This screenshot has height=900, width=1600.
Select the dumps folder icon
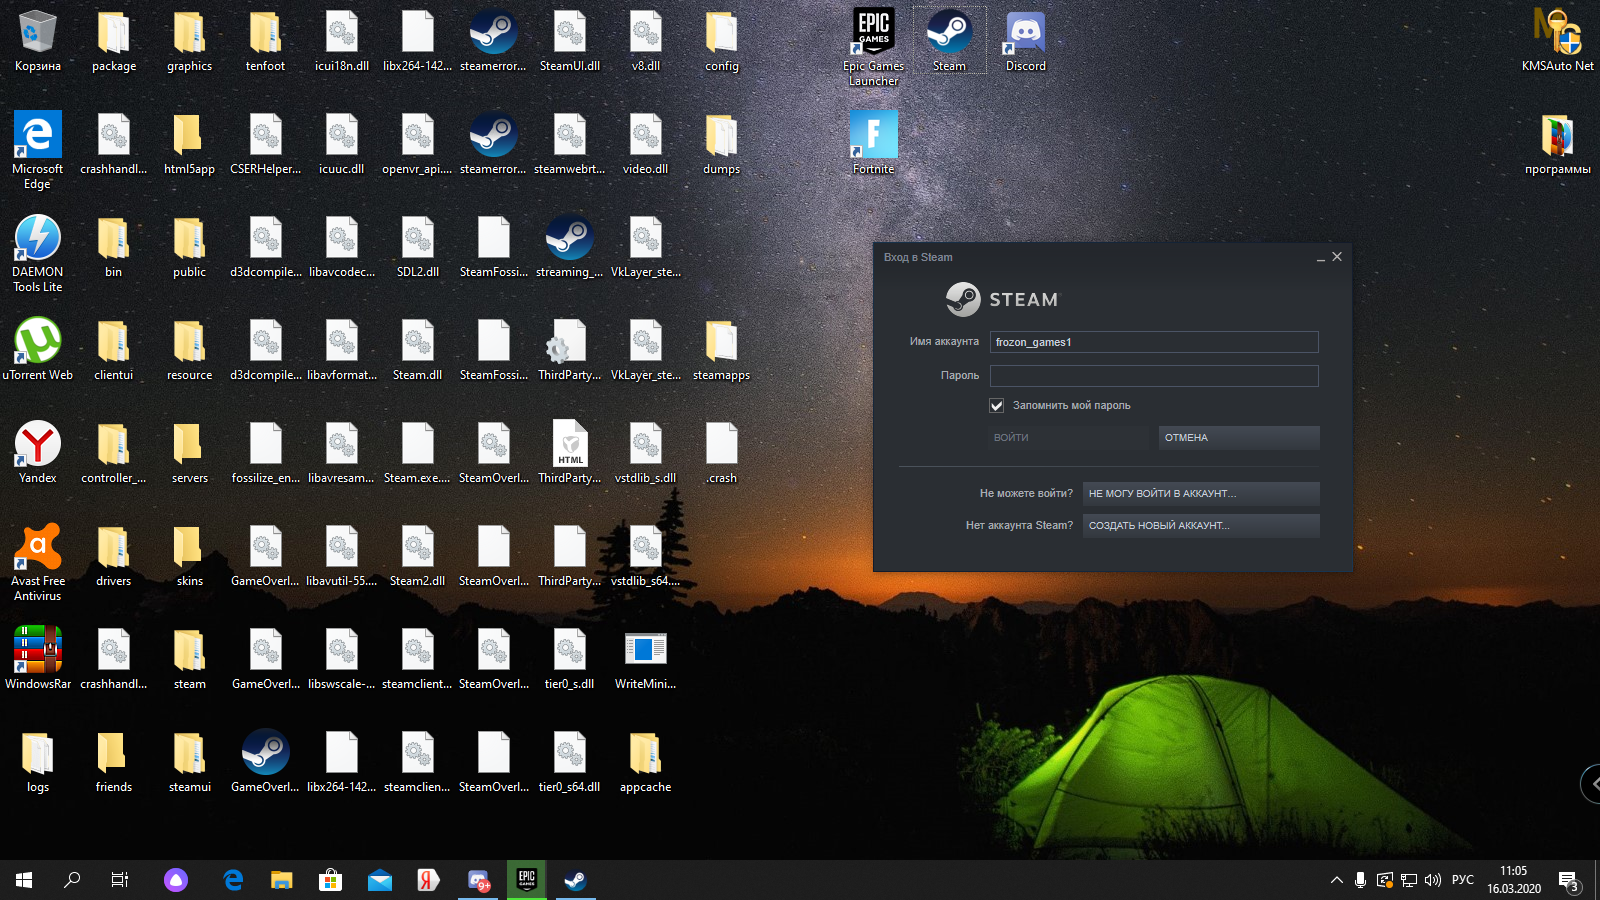click(721, 144)
